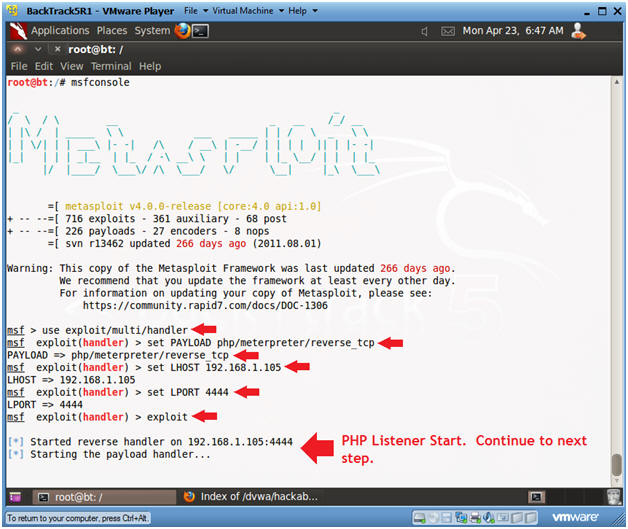Click 'Started reverse handler on 192.168.1.105:4444' line
The image size is (628, 529).
click(151, 442)
